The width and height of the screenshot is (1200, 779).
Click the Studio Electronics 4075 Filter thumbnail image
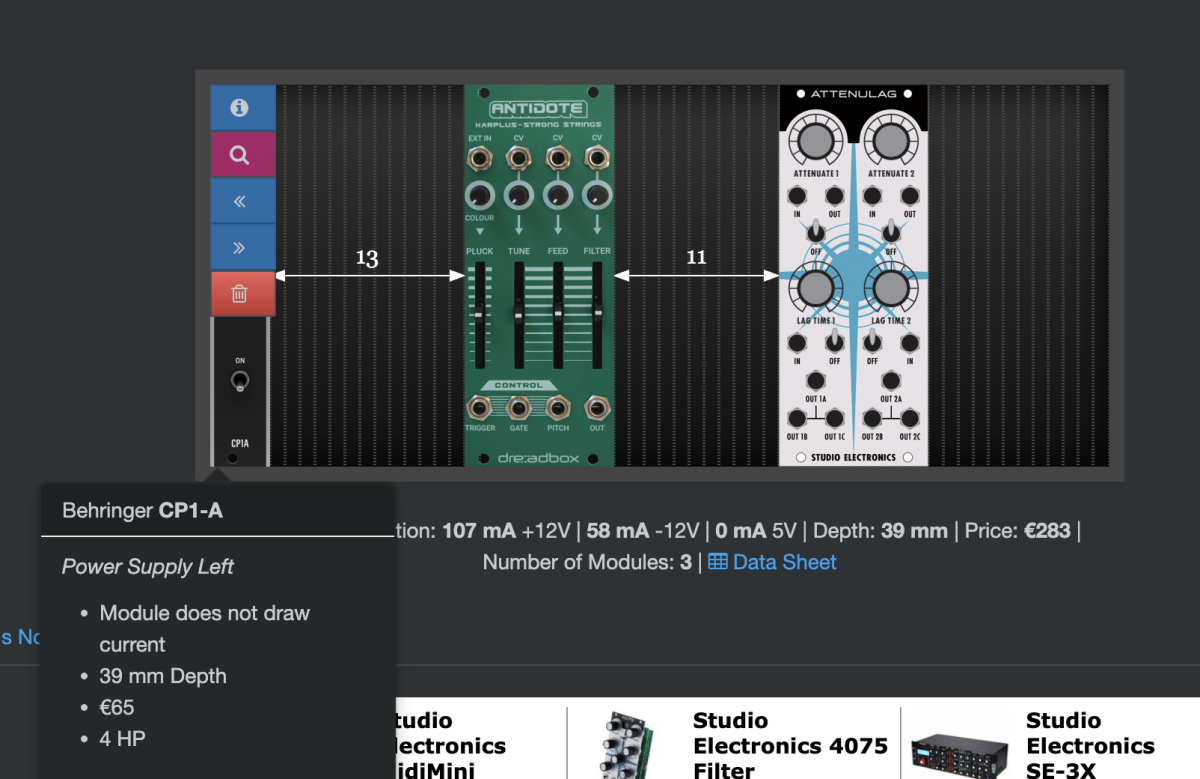[x=630, y=743]
